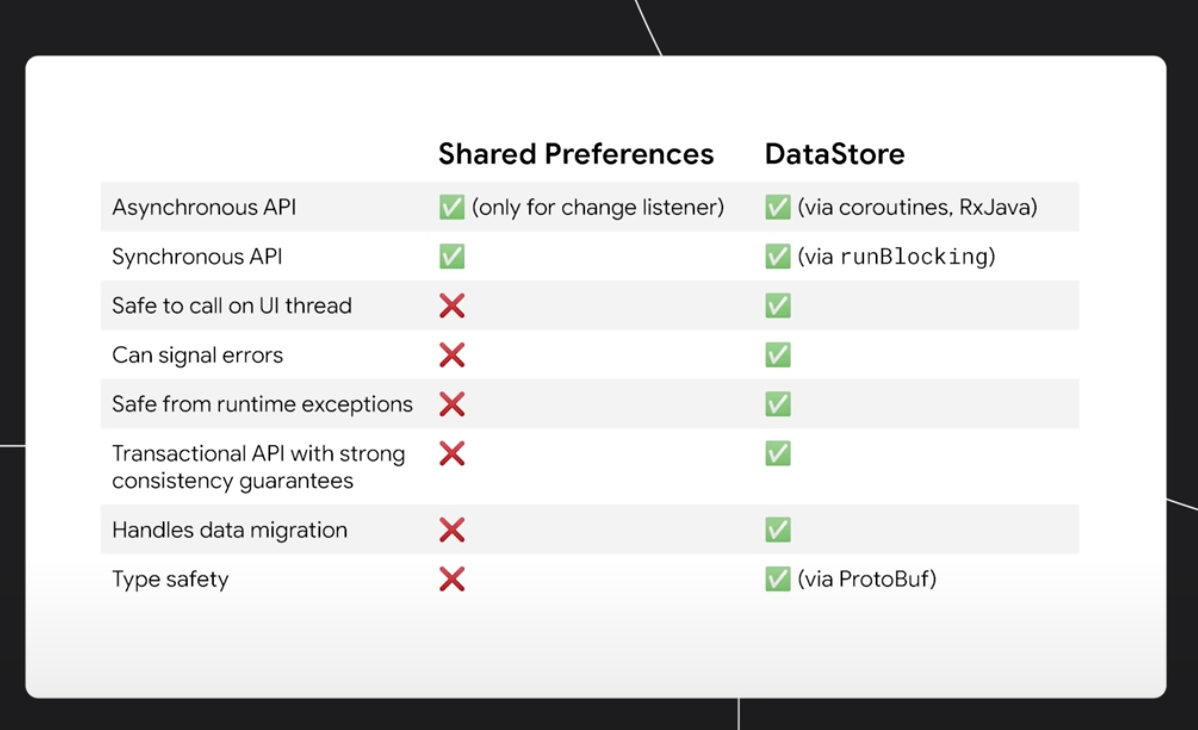Select the Type safety row label
Viewport: 1198px width, 730px height.
(170, 579)
